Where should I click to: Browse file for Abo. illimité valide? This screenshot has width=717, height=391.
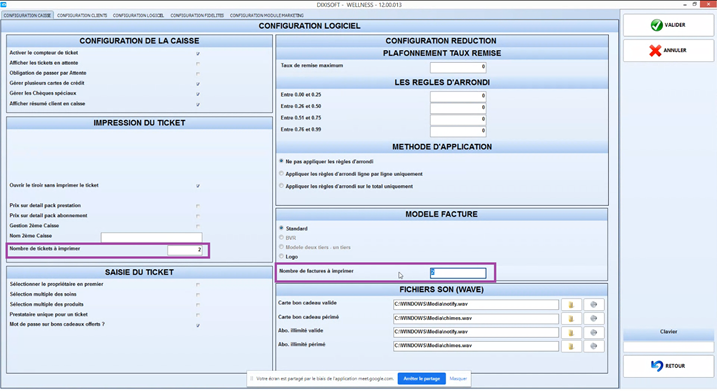pos(571,332)
